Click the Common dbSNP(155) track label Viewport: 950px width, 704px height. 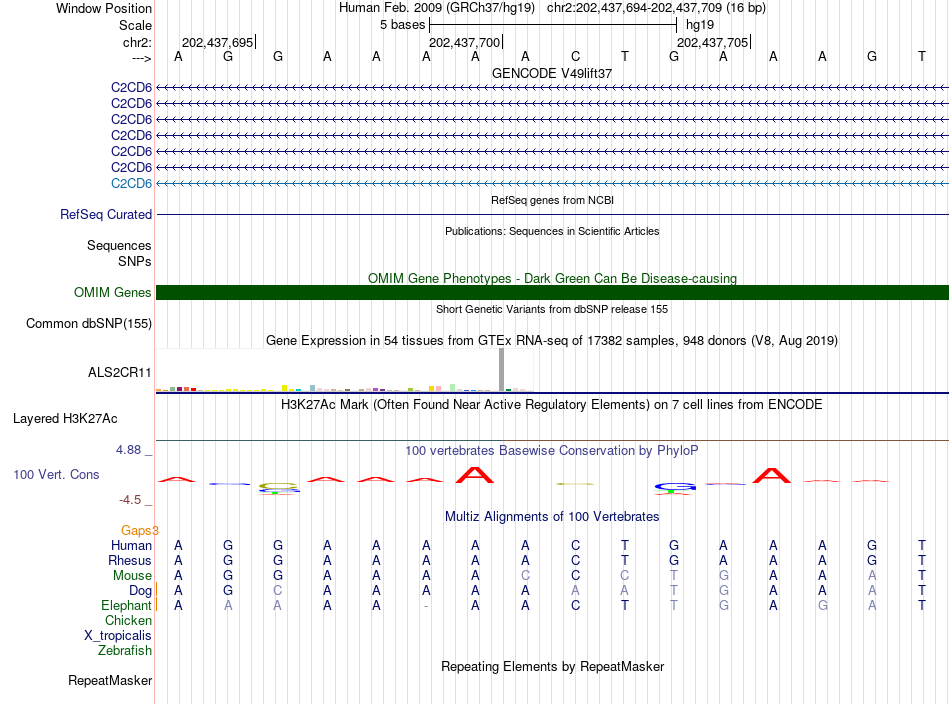(88, 324)
